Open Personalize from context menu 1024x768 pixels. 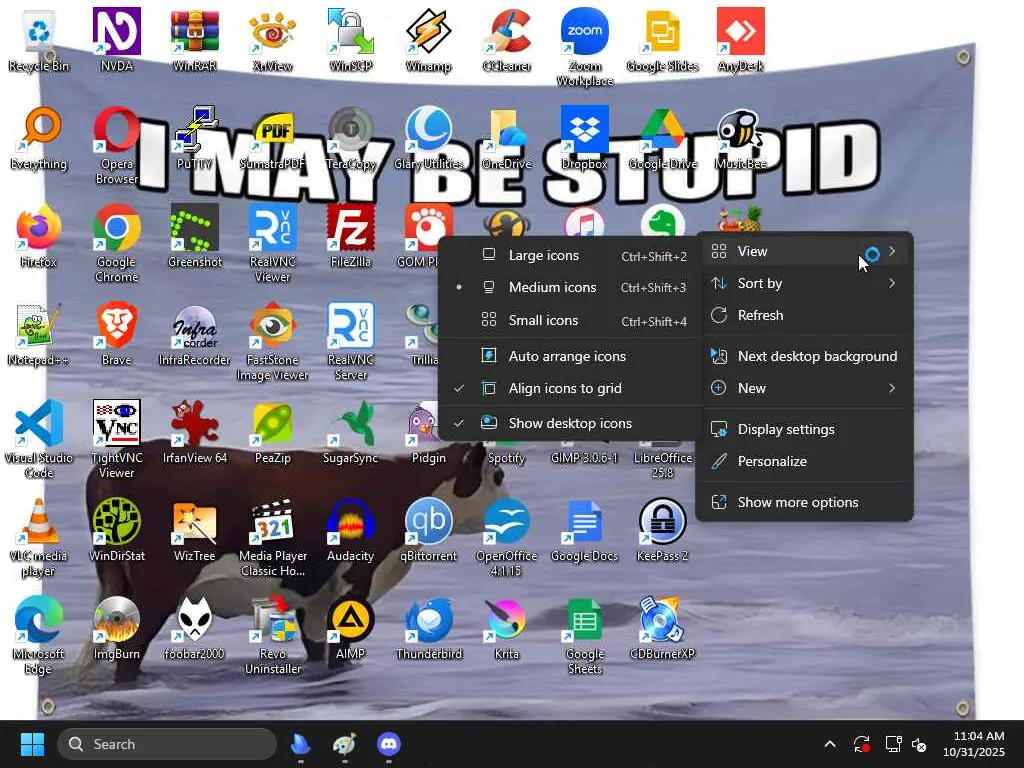[x=804, y=462]
